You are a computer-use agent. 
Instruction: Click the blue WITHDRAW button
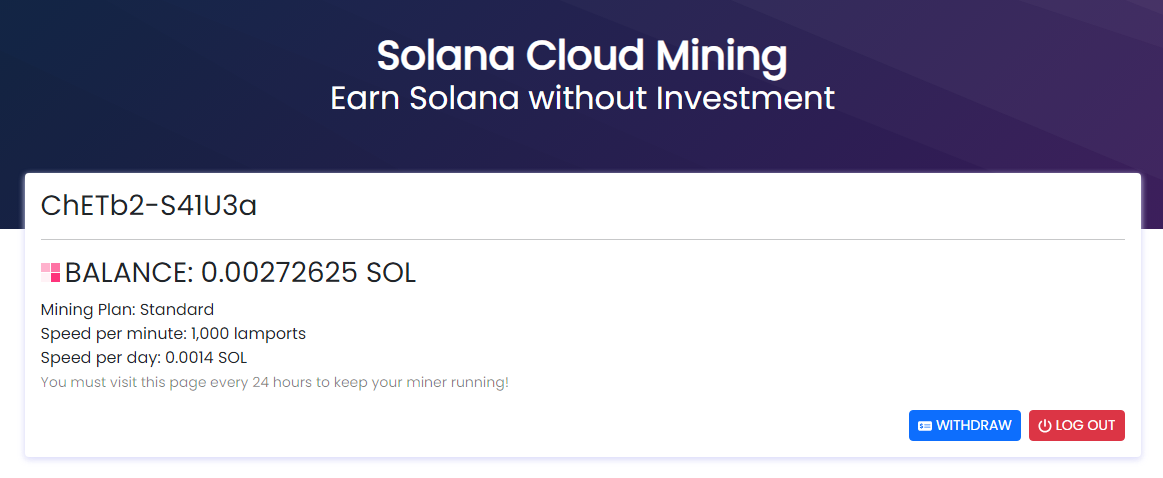tap(964, 425)
